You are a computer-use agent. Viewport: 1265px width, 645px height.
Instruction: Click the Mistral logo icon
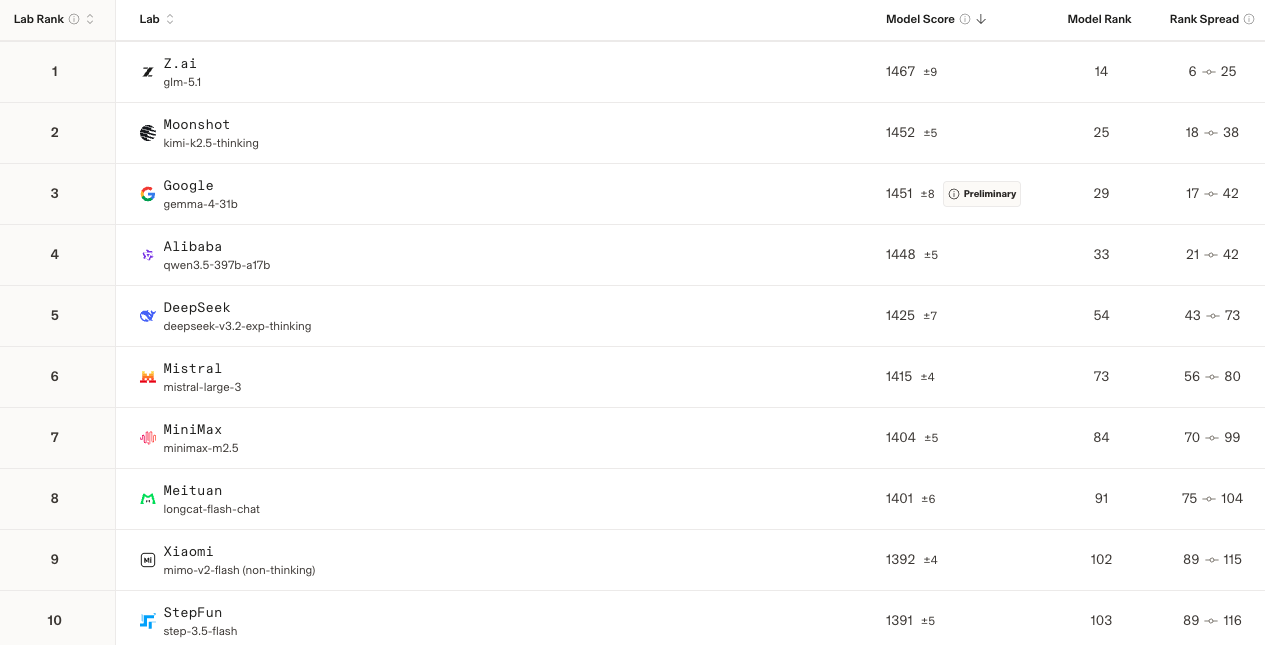point(148,377)
